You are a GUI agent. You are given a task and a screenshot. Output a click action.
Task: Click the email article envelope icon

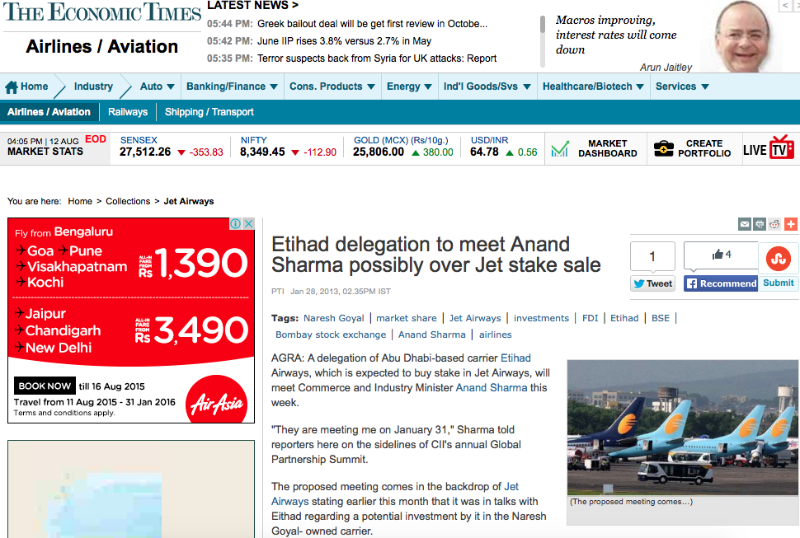coord(744,224)
